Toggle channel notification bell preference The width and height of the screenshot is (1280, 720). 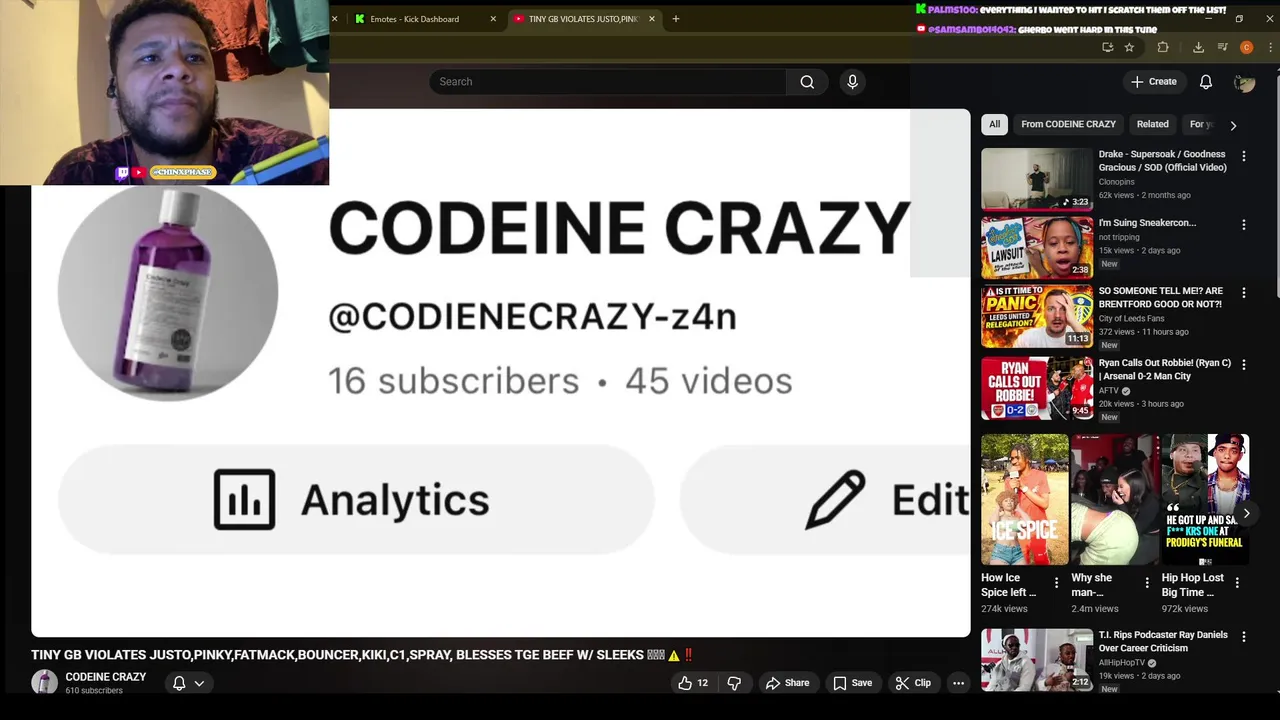pyautogui.click(x=179, y=683)
